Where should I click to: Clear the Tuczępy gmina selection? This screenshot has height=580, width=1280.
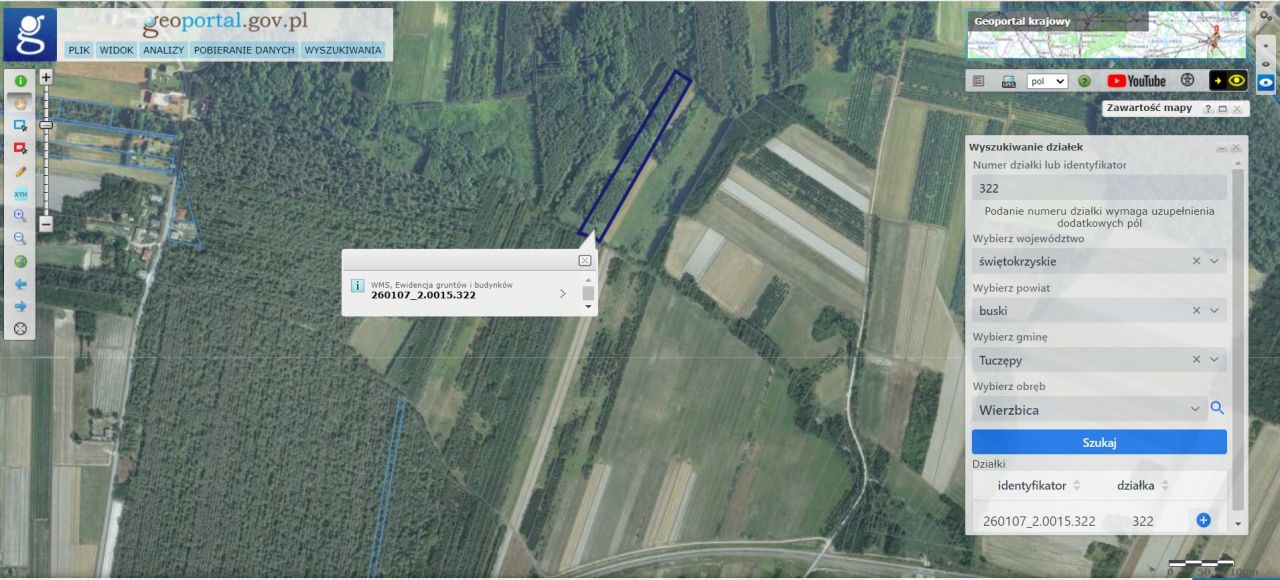[x=1196, y=359]
